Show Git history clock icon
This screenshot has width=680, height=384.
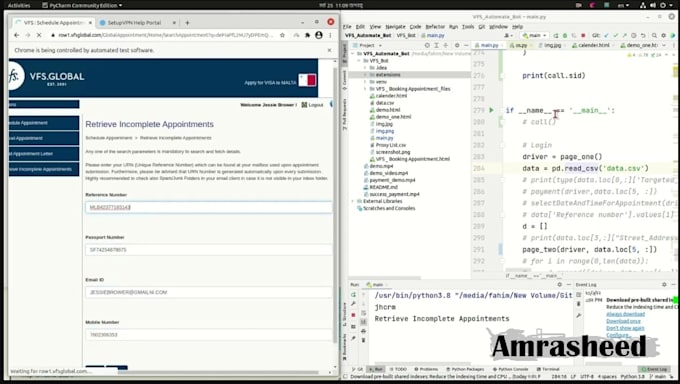(634, 36)
